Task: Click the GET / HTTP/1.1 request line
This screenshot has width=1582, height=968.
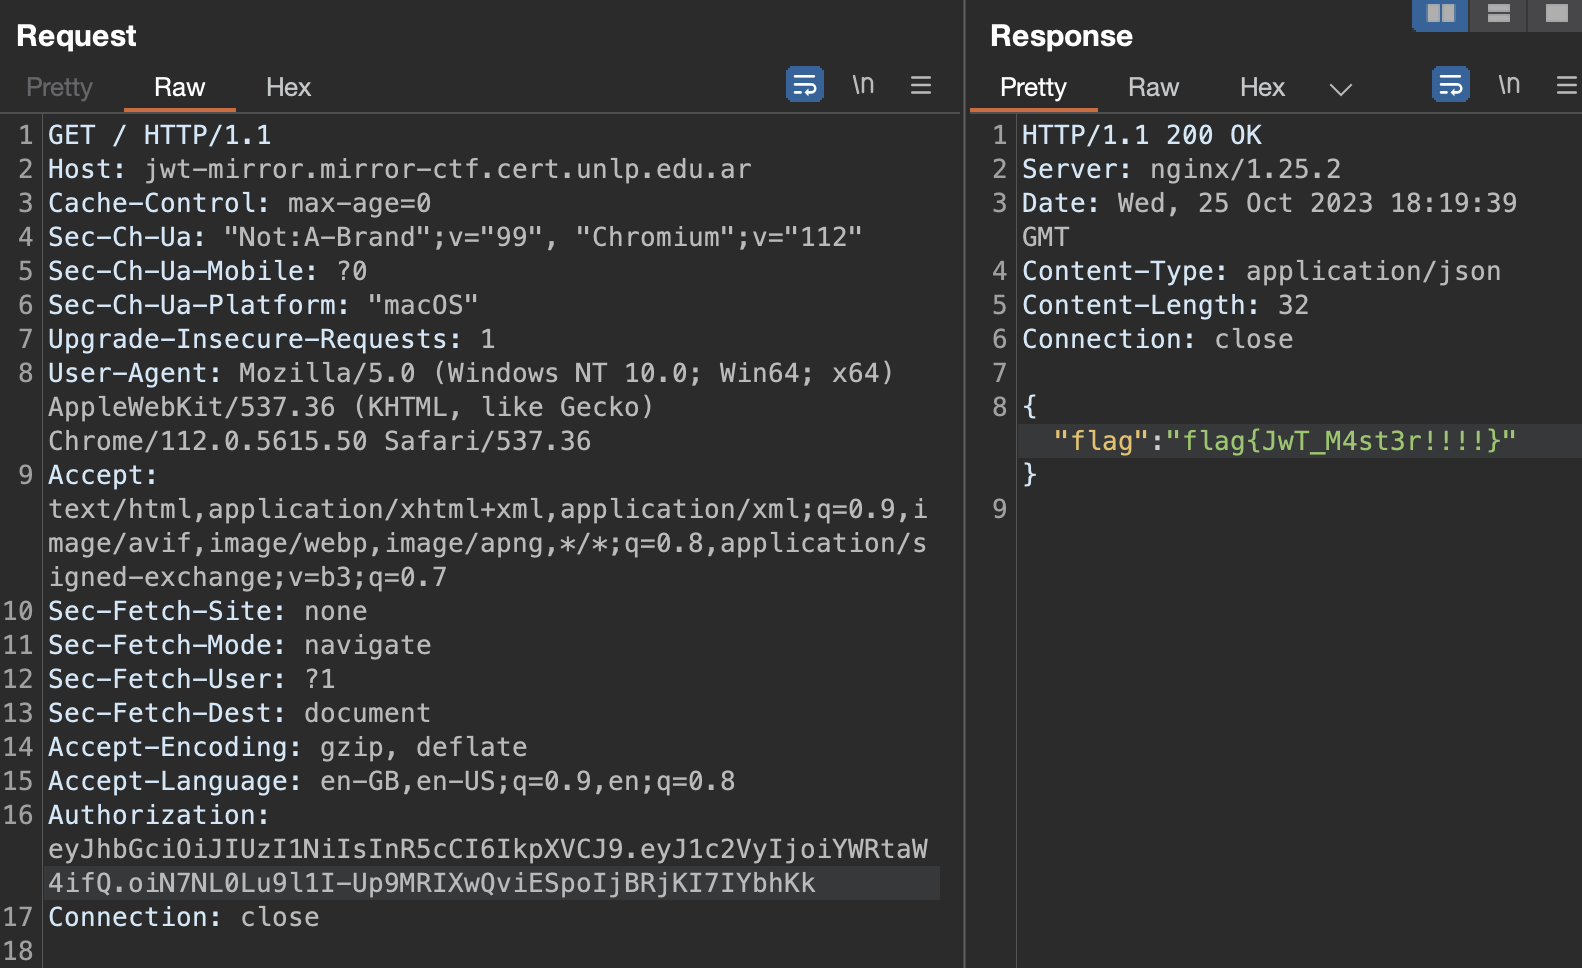Action: pos(160,135)
